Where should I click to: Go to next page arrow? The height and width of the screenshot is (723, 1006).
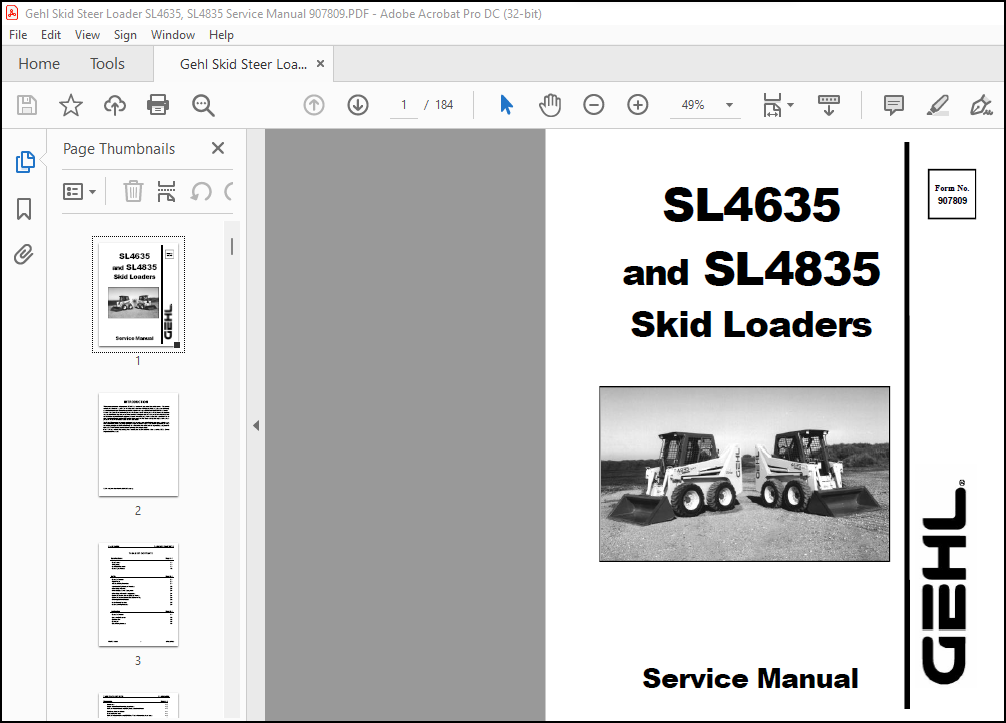(x=358, y=105)
